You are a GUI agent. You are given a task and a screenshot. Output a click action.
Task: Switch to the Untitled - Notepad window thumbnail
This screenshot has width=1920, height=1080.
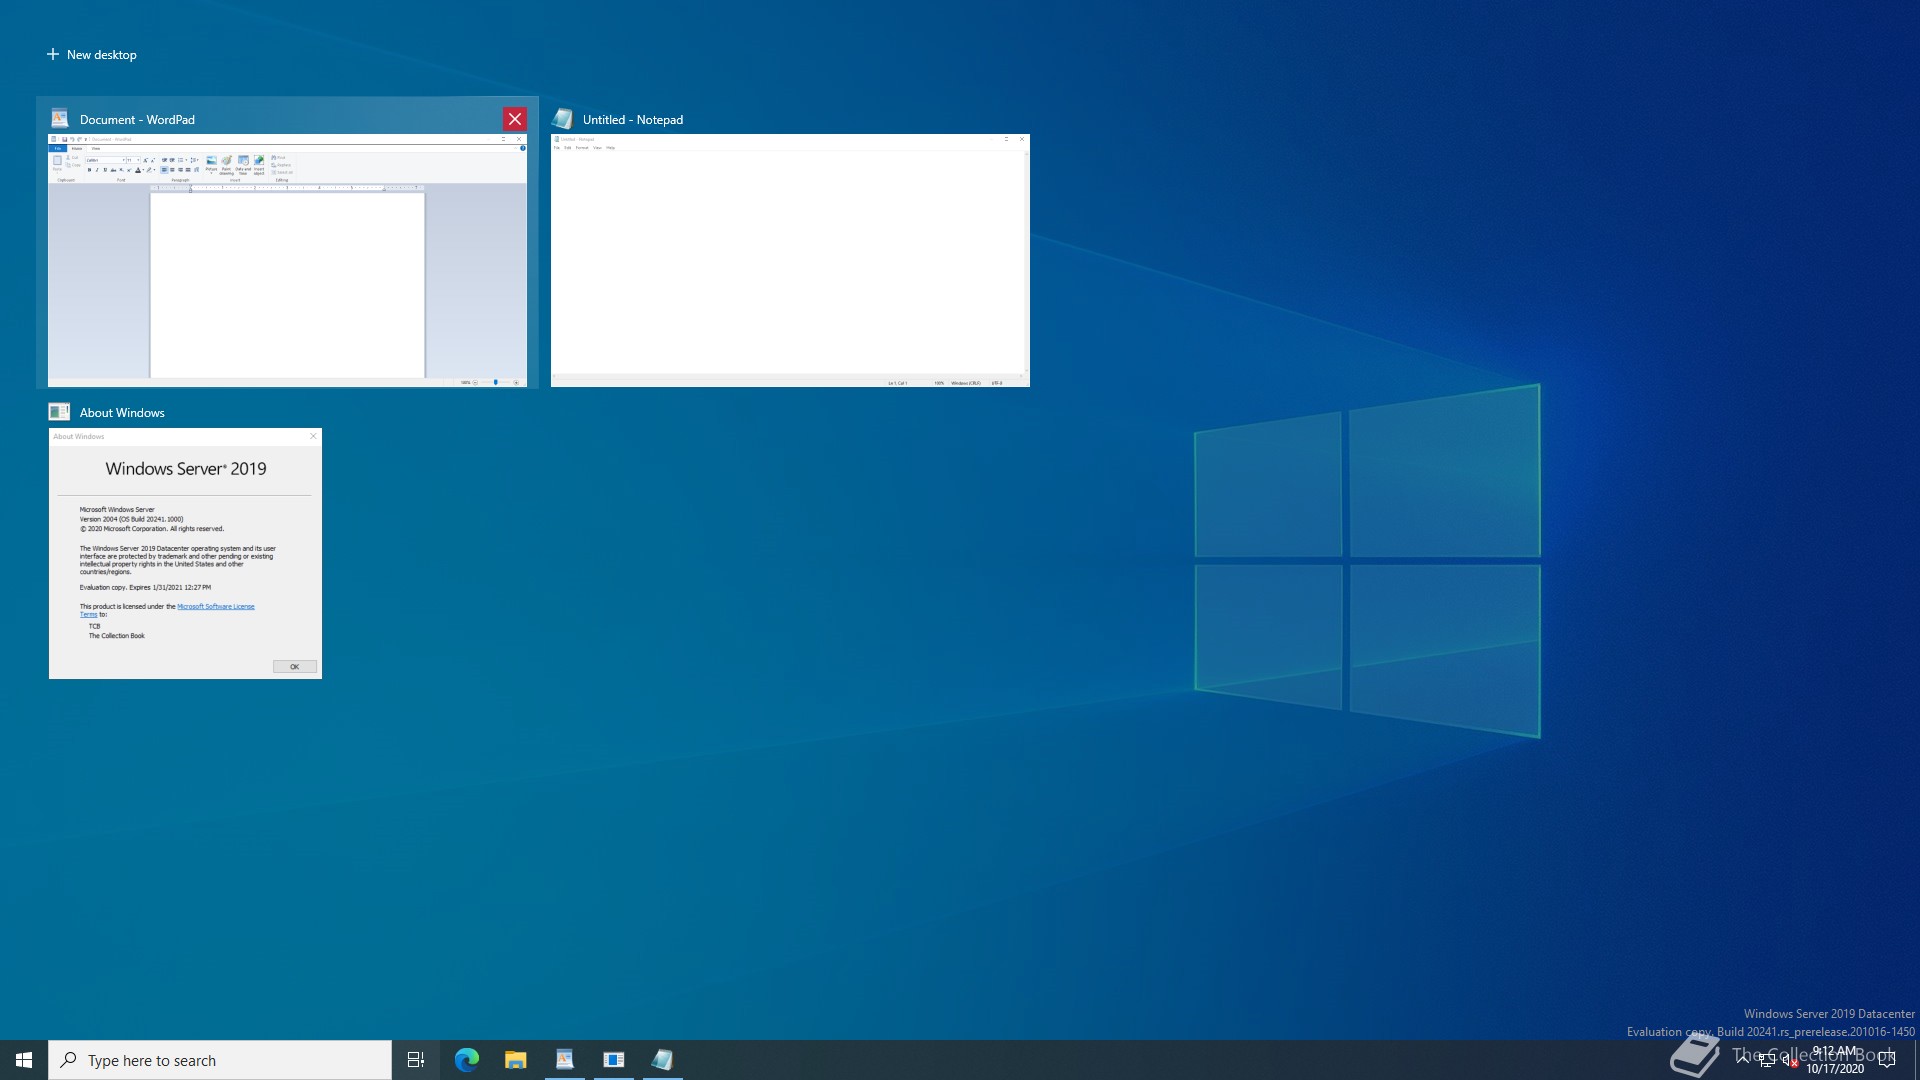point(790,260)
